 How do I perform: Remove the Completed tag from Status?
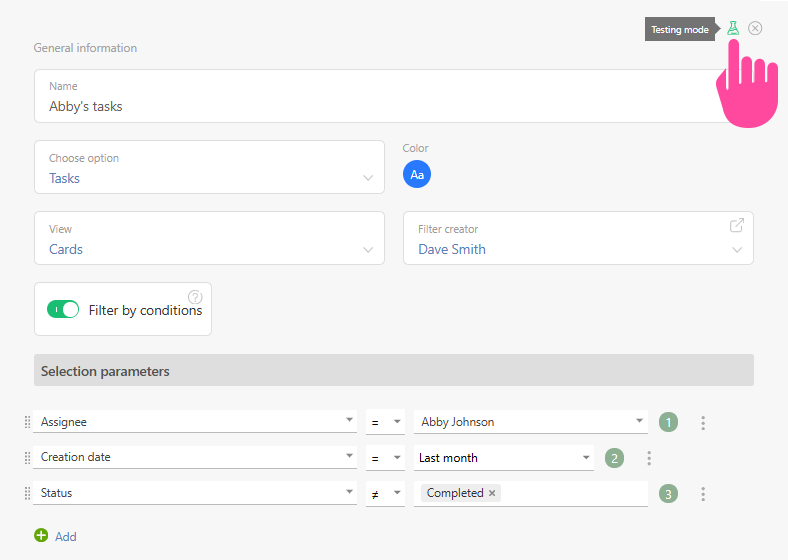pyautogui.click(x=492, y=493)
